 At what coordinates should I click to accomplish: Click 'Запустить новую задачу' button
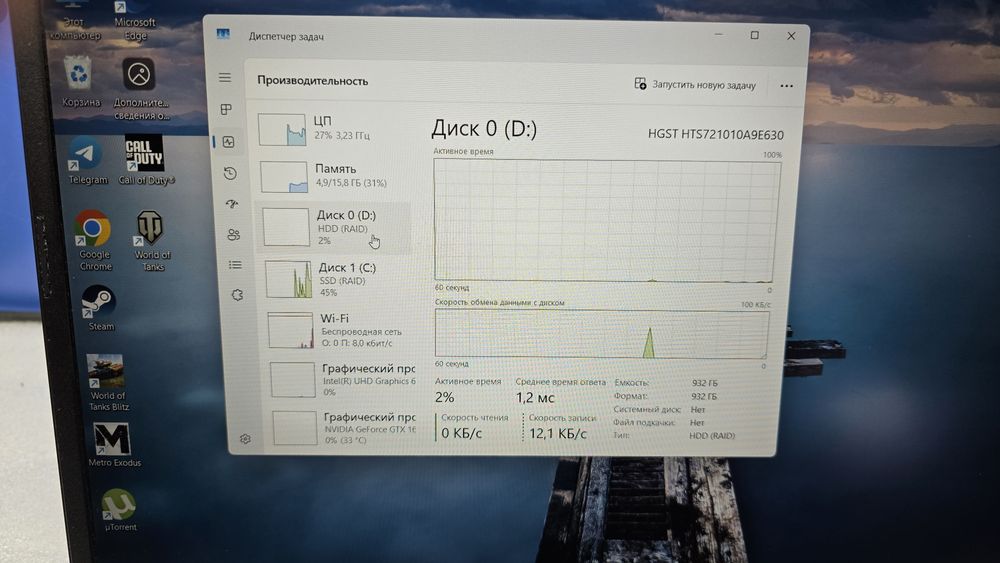pos(695,84)
